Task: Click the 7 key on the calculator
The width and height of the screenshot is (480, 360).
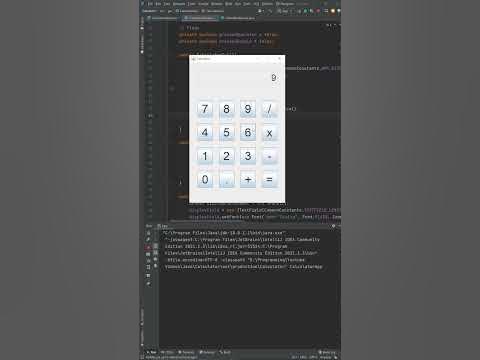Action: [x=205, y=109]
